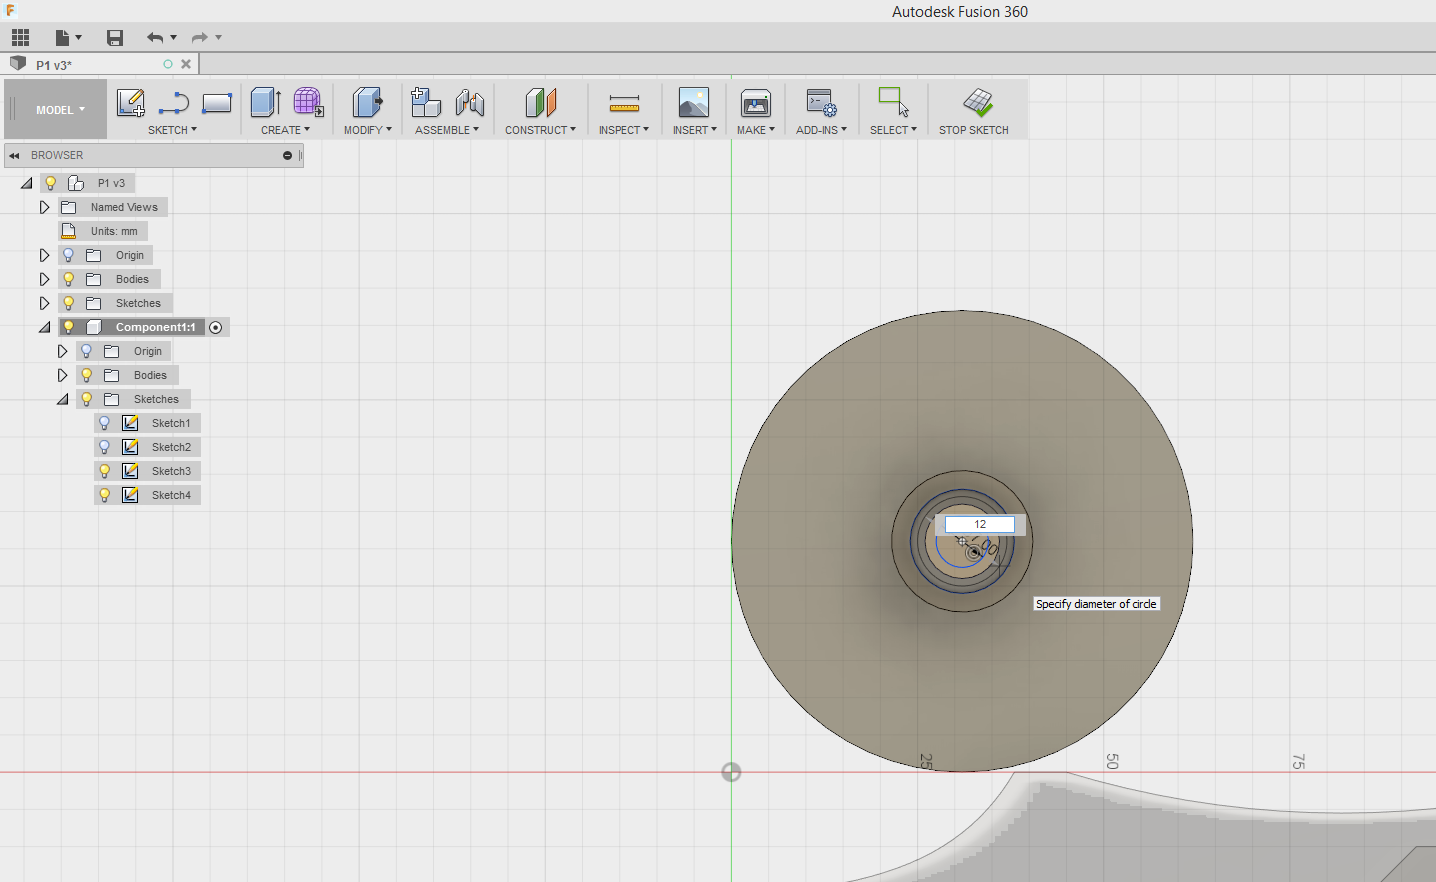Viewport: 1436px width, 882px height.
Task: Click the circle diameter input field
Action: point(980,524)
